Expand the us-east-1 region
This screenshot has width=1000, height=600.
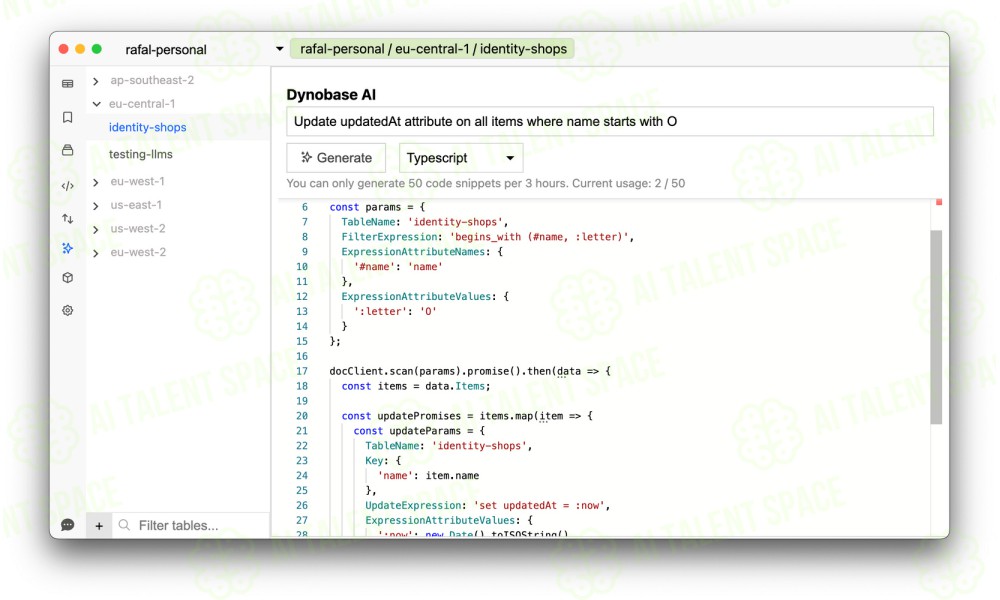[x=96, y=206]
